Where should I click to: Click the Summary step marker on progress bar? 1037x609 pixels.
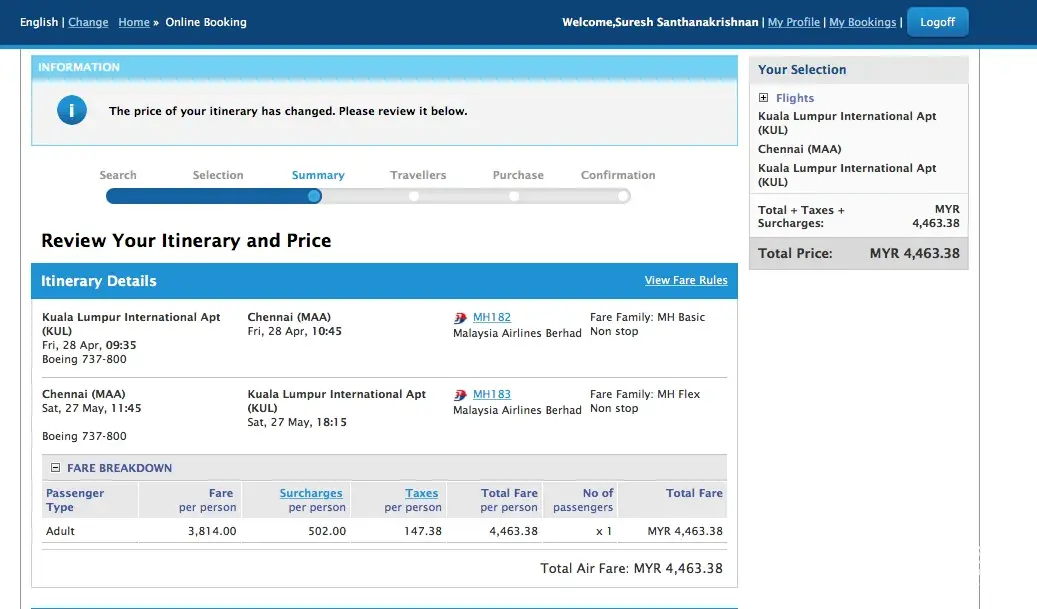pos(314,196)
